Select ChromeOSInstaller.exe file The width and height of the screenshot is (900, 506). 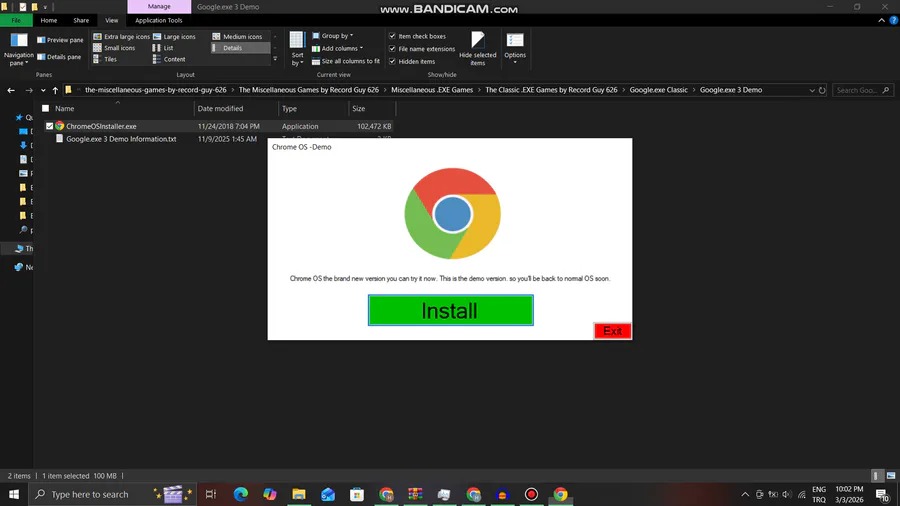[x=101, y=126]
